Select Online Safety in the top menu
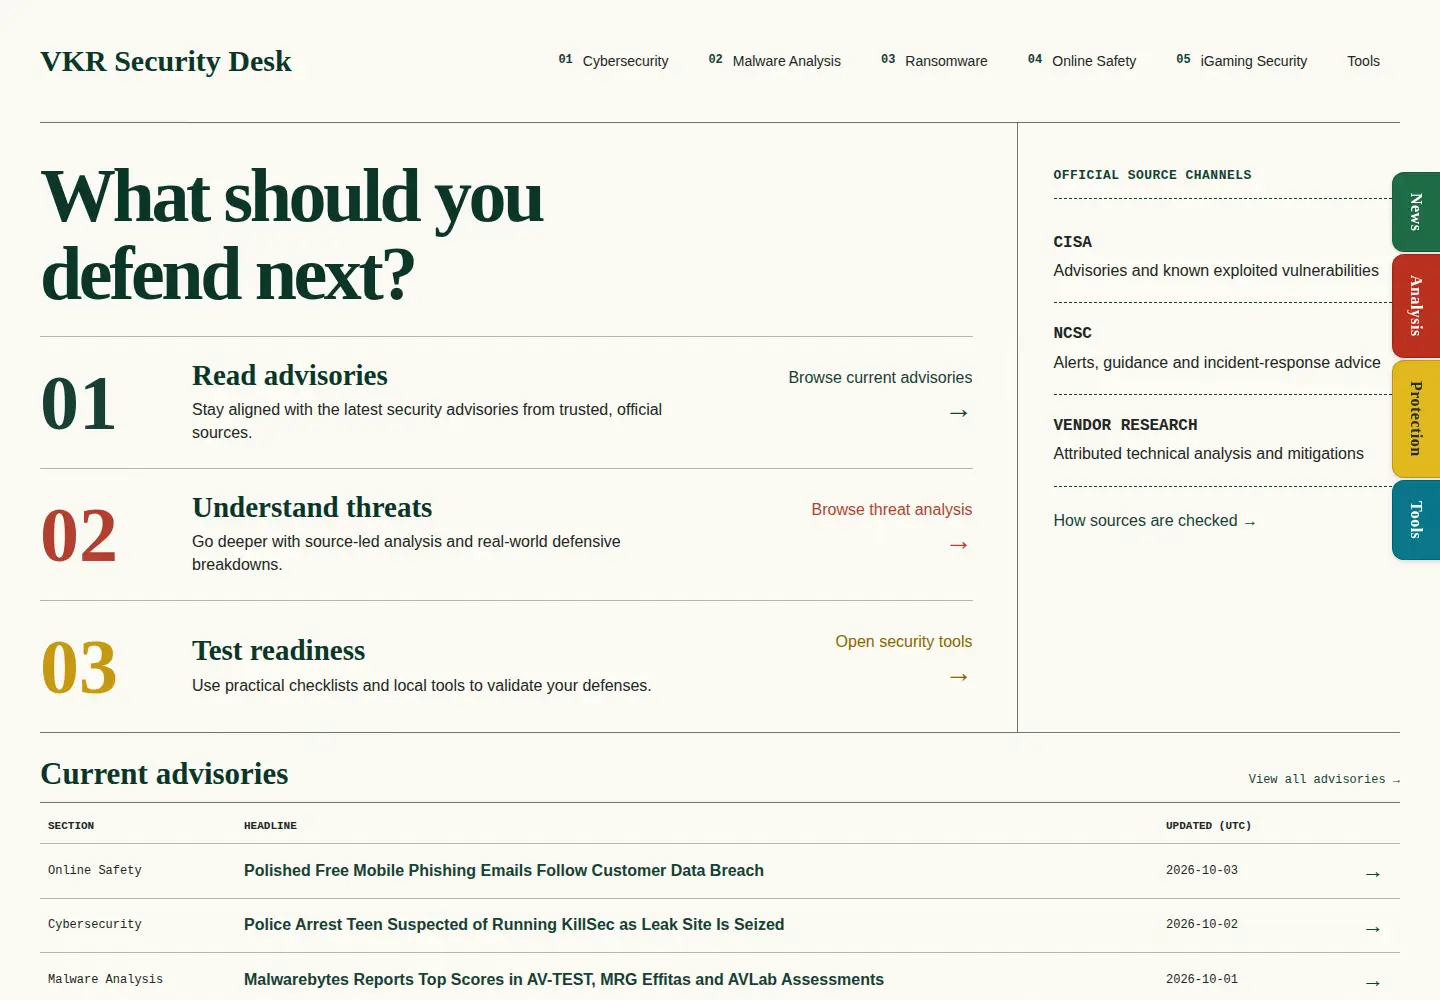 tap(1082, 61)
